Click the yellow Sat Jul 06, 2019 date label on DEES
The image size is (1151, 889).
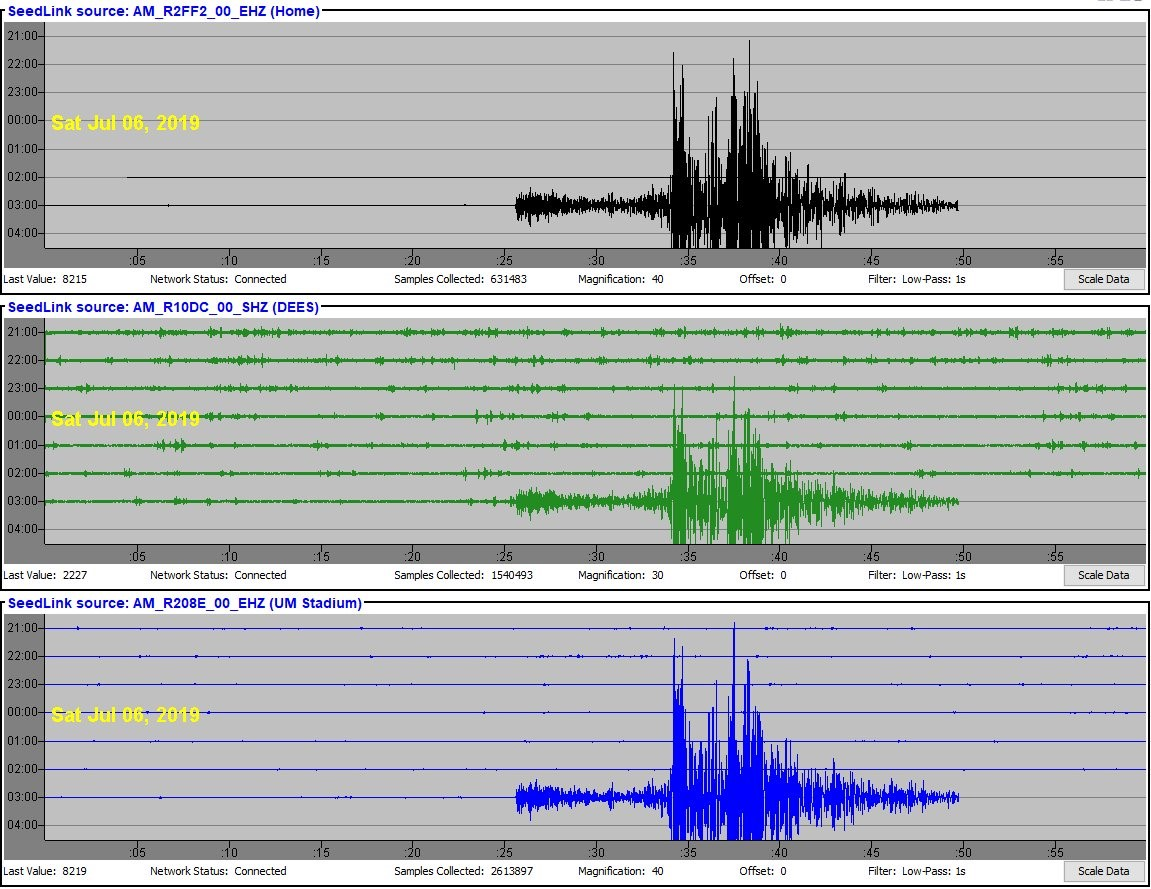click(125, 419)
